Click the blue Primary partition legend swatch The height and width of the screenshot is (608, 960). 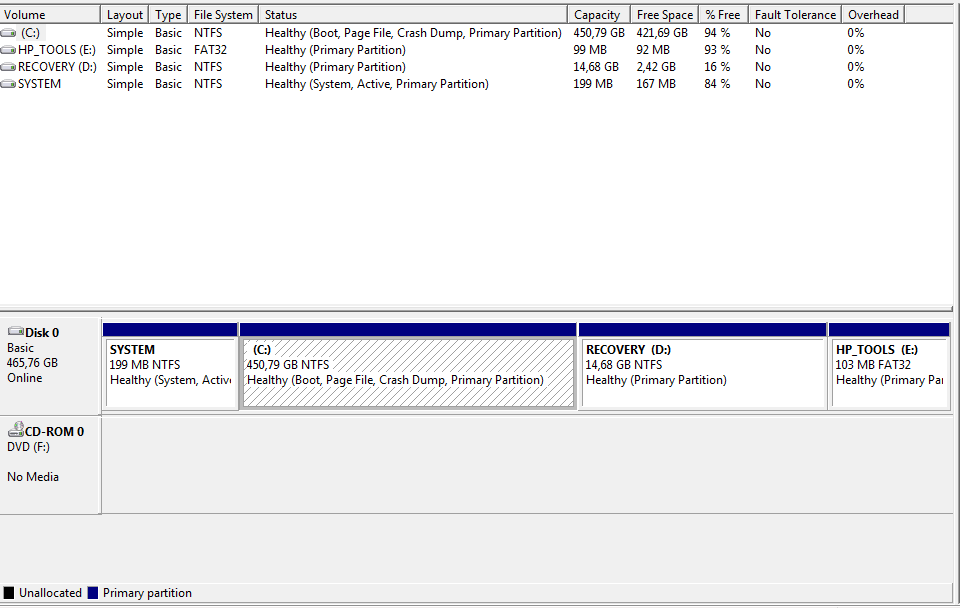(x=93, y=593)
